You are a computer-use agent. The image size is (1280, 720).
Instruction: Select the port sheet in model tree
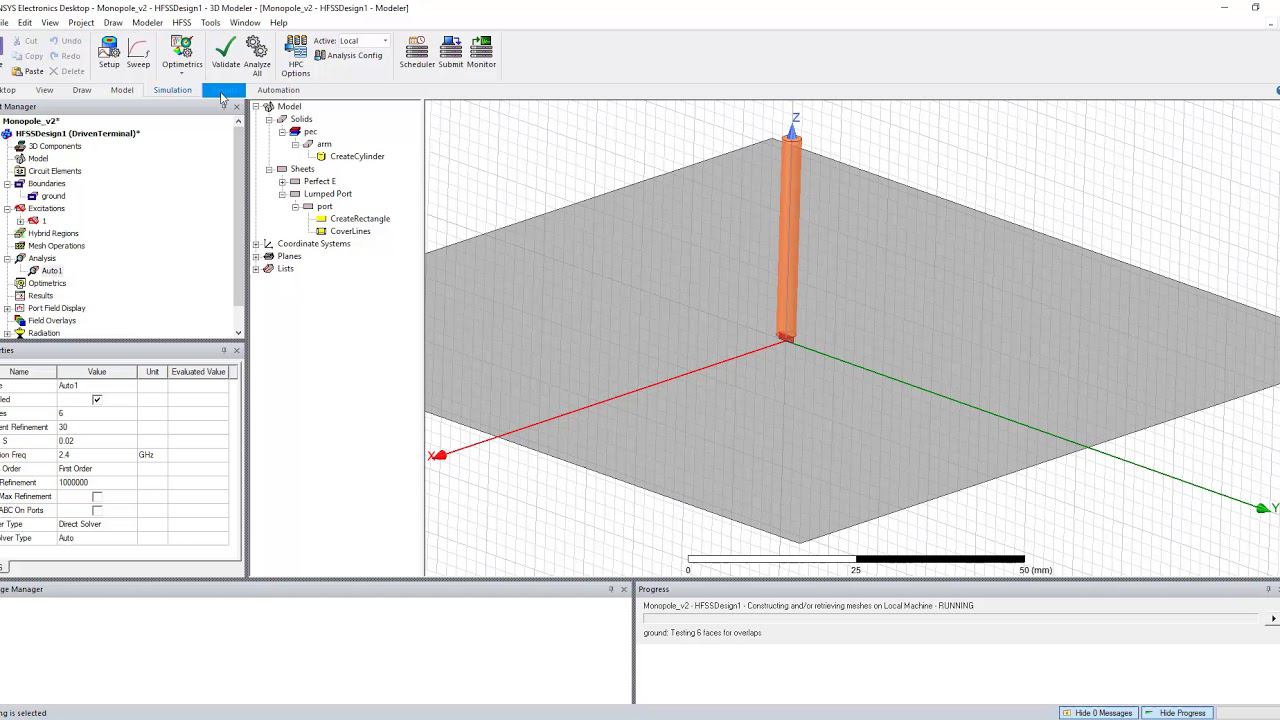325,206
